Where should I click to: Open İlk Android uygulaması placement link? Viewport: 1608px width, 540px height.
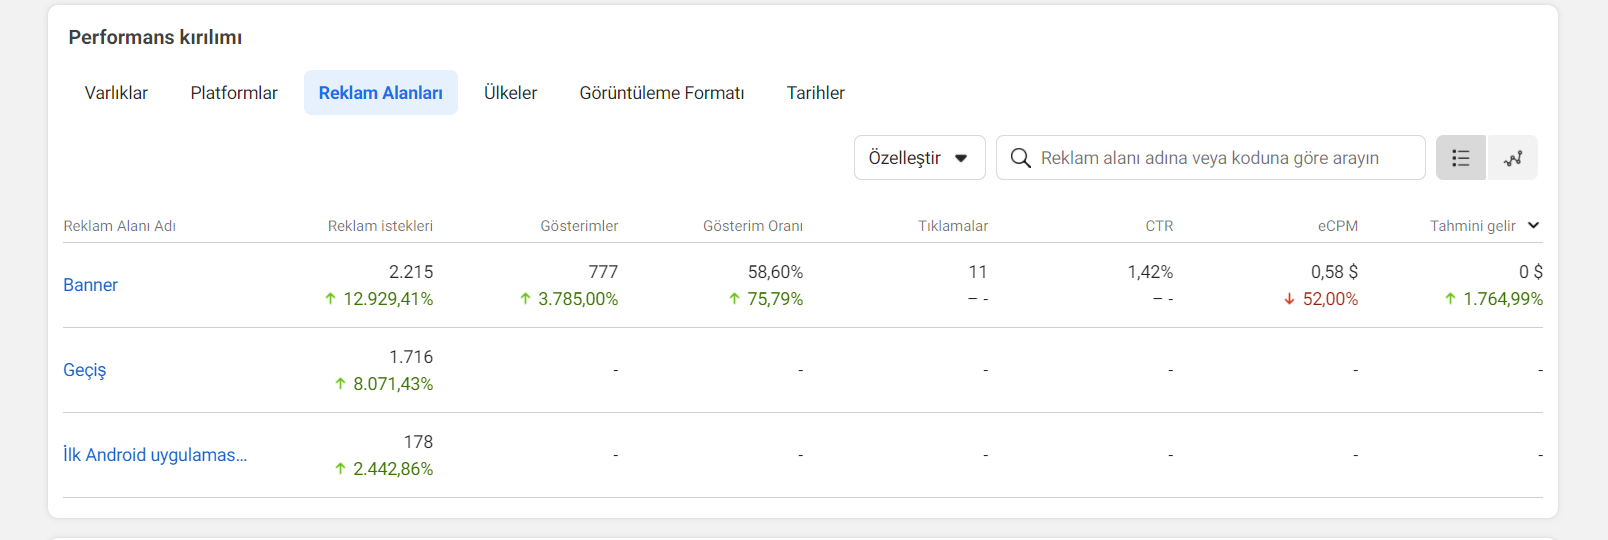click(x=155, y=455)
